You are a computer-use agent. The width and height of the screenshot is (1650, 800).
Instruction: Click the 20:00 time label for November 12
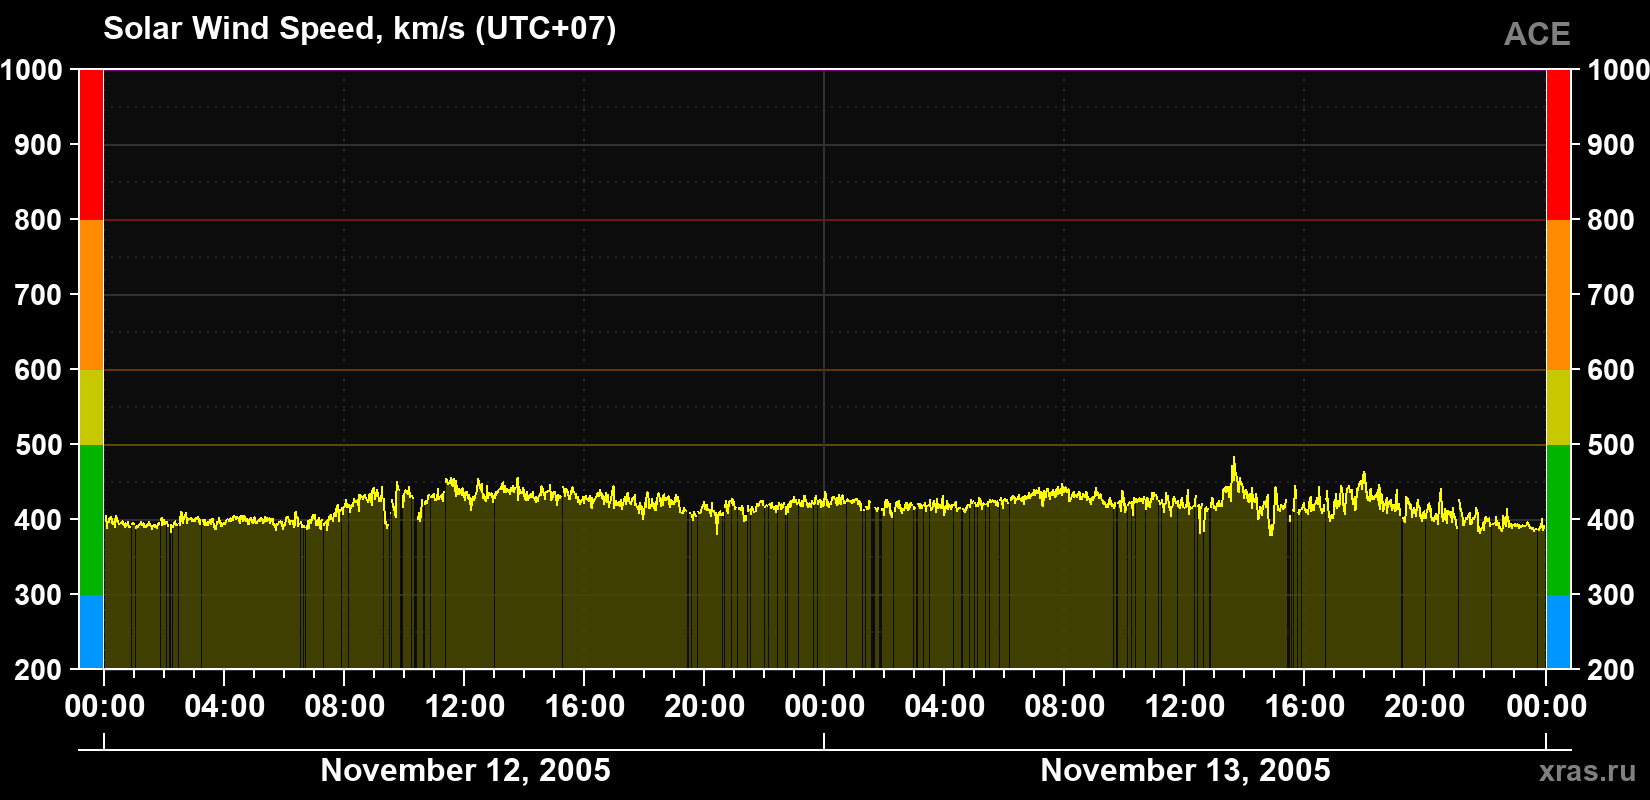coord(705,707)
